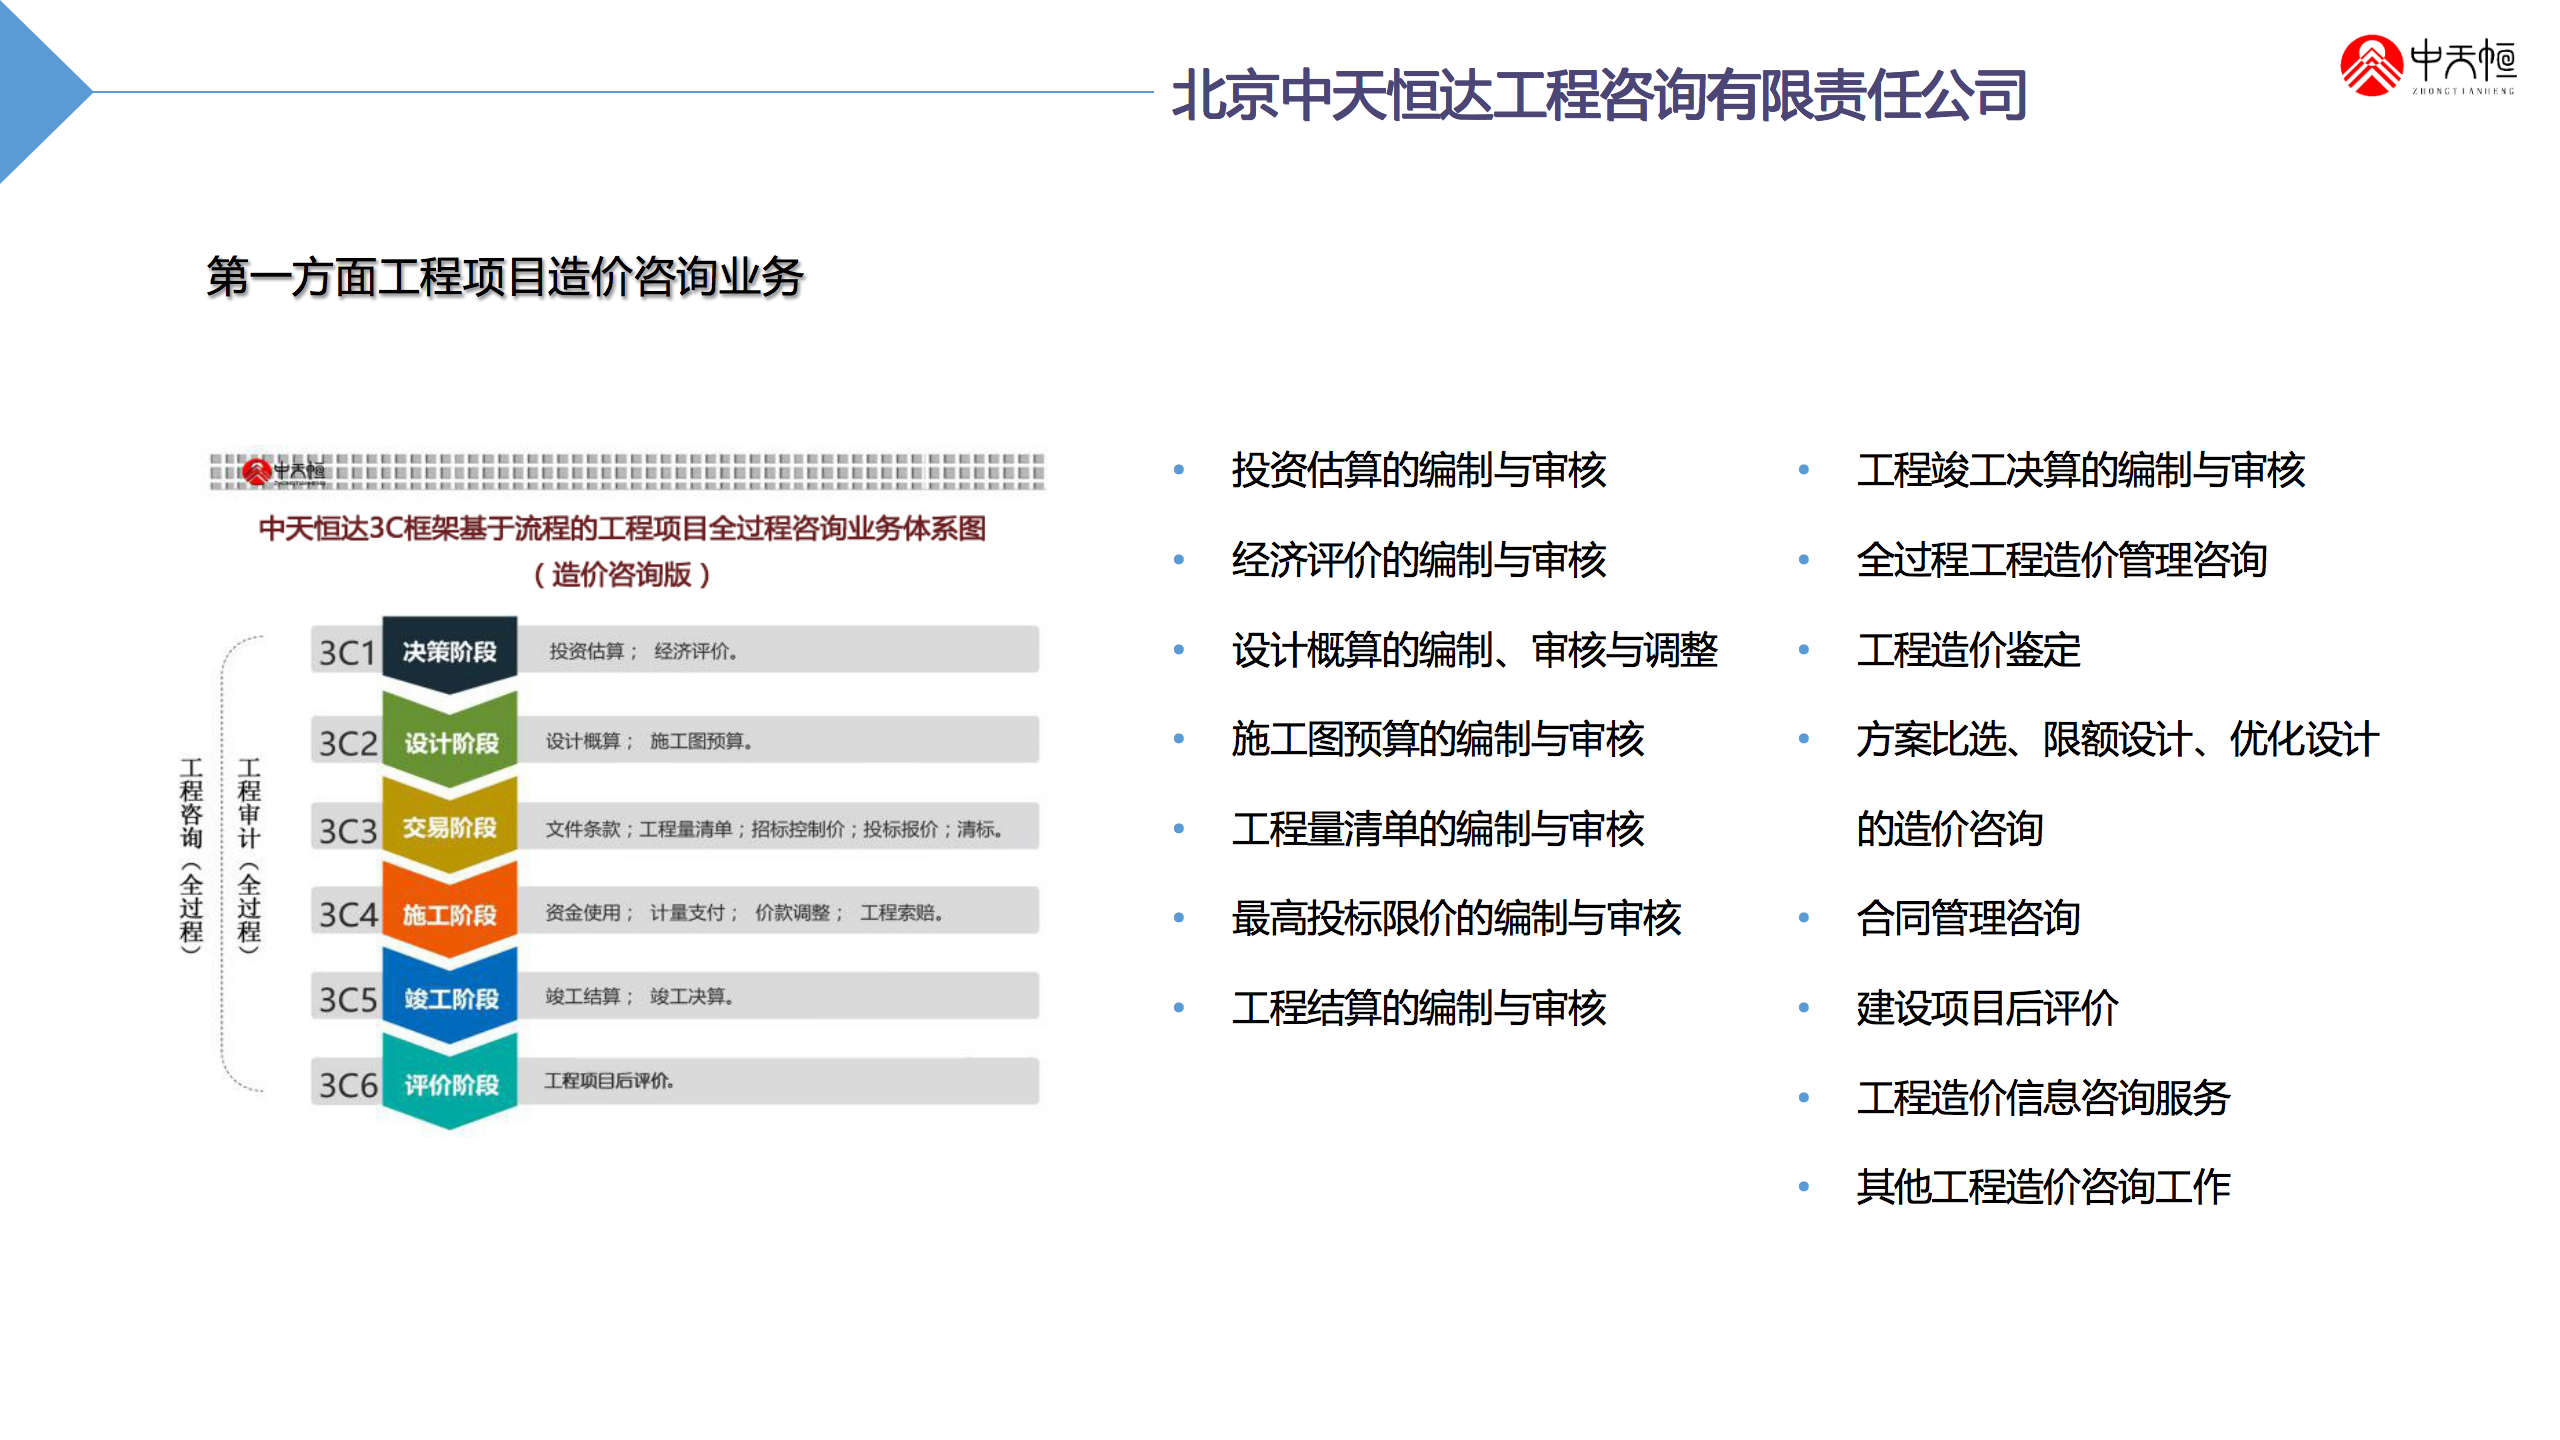Viewport: 2560px width, 1440px height.
Task: Click bullet 工程造价鉴定
Action: (1968, 650)
